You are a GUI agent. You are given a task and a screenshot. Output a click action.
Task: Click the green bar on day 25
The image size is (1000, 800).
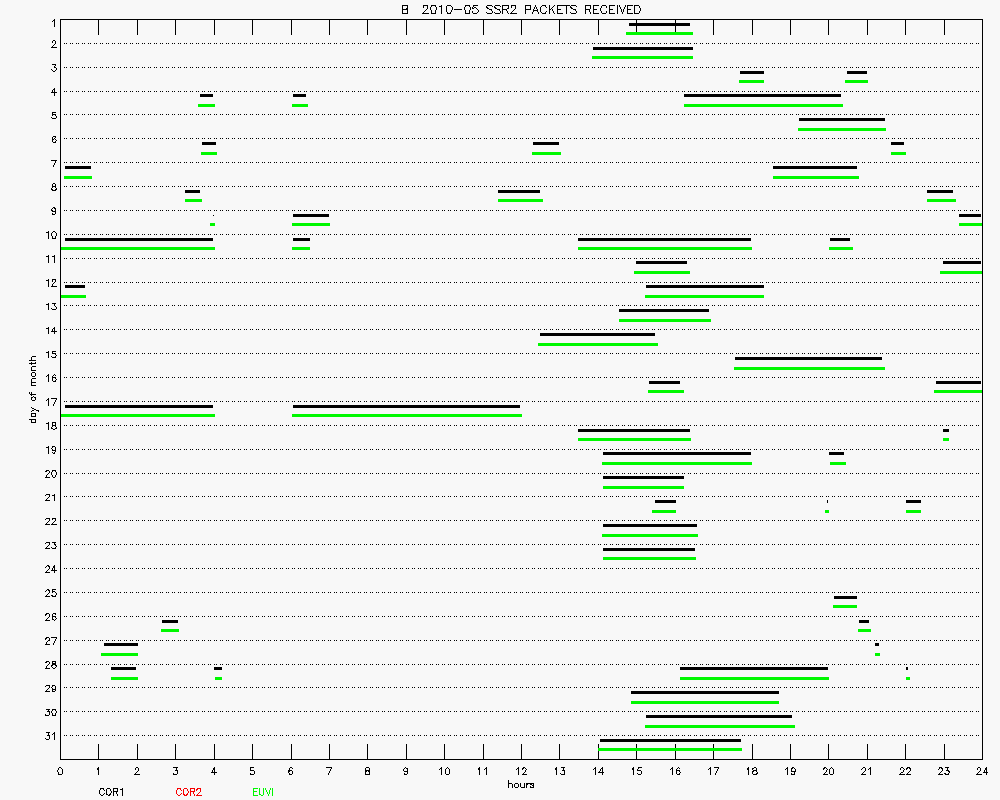coord(845,606)
